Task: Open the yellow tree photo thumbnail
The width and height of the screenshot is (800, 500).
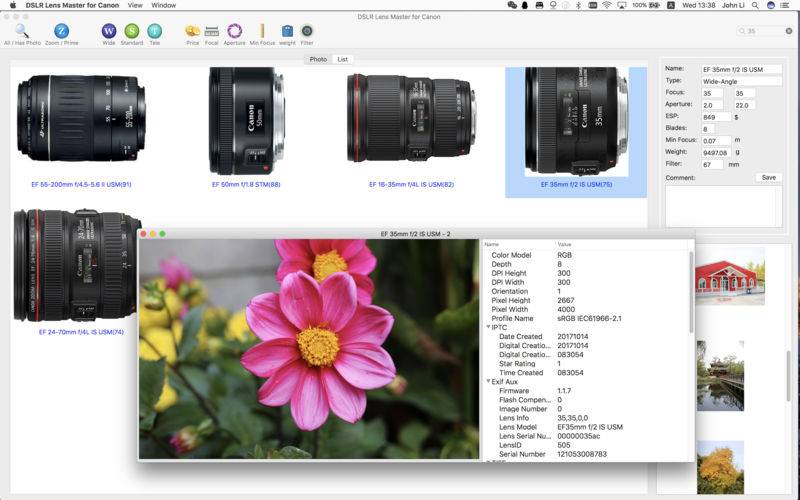Action: pyautogui.click(x=720, y=468)
